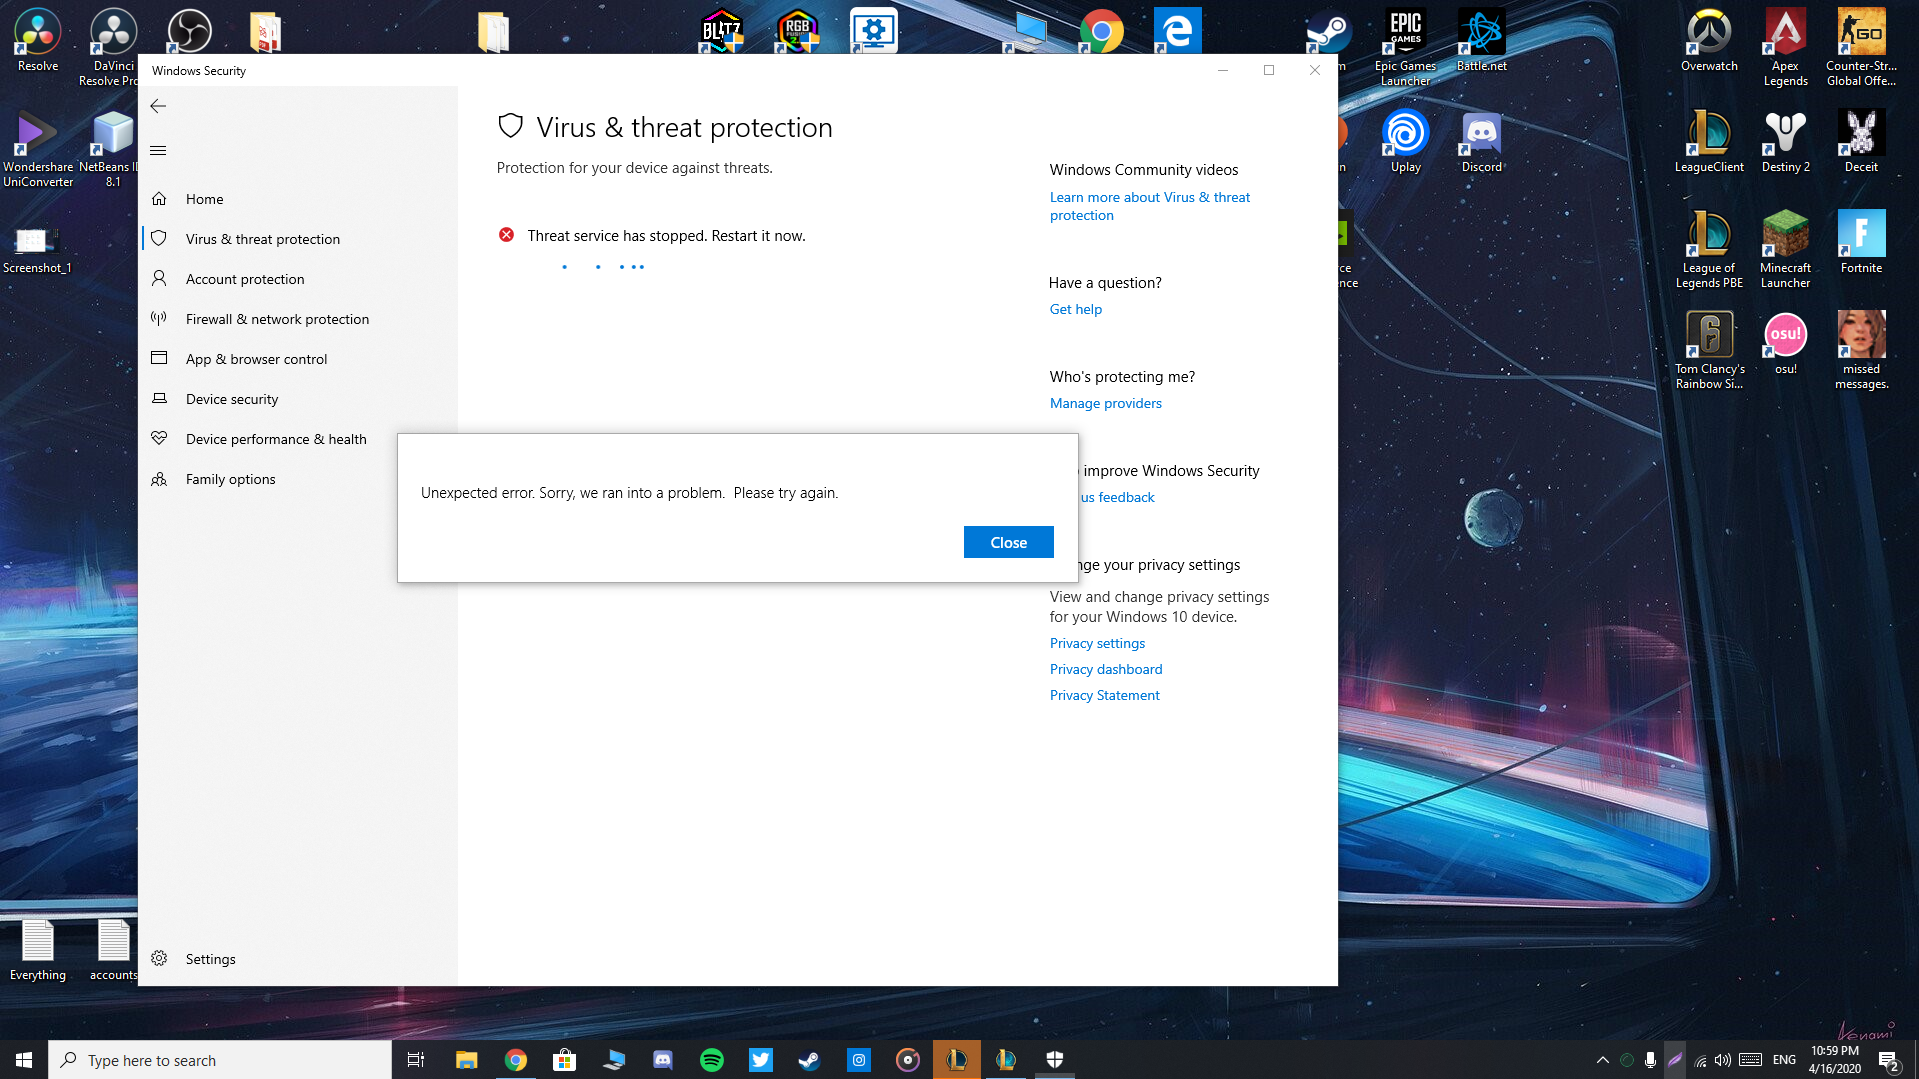Image resolution: width=1919 pixels, height=1079 pixels.
Task: Open clock showing 10:59 PM
Action: click(1834, 1060)
